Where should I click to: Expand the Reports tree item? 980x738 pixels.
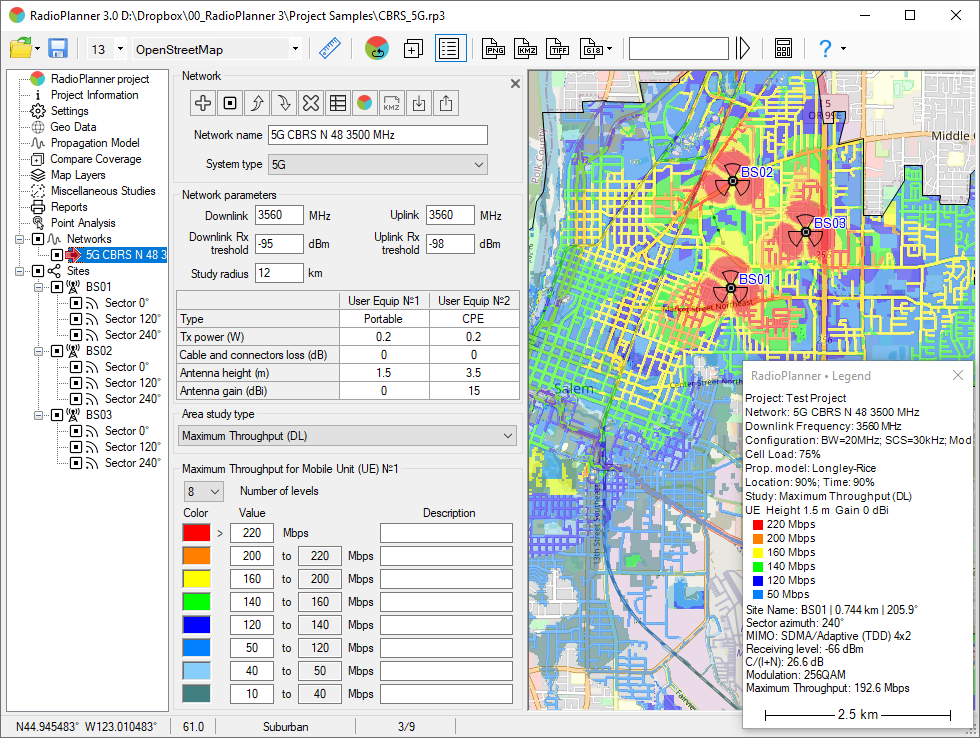coord(72,207)
